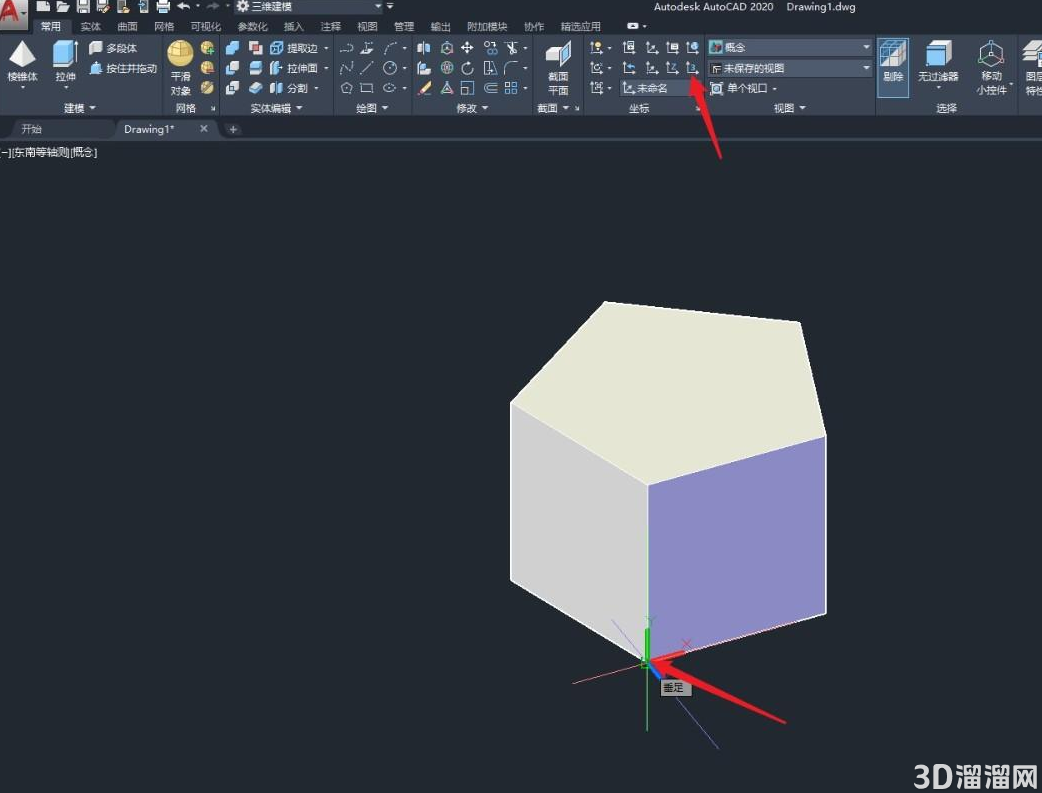Open the 概念 visual style dropdown
1042x793 pixels.
point(789,47)
